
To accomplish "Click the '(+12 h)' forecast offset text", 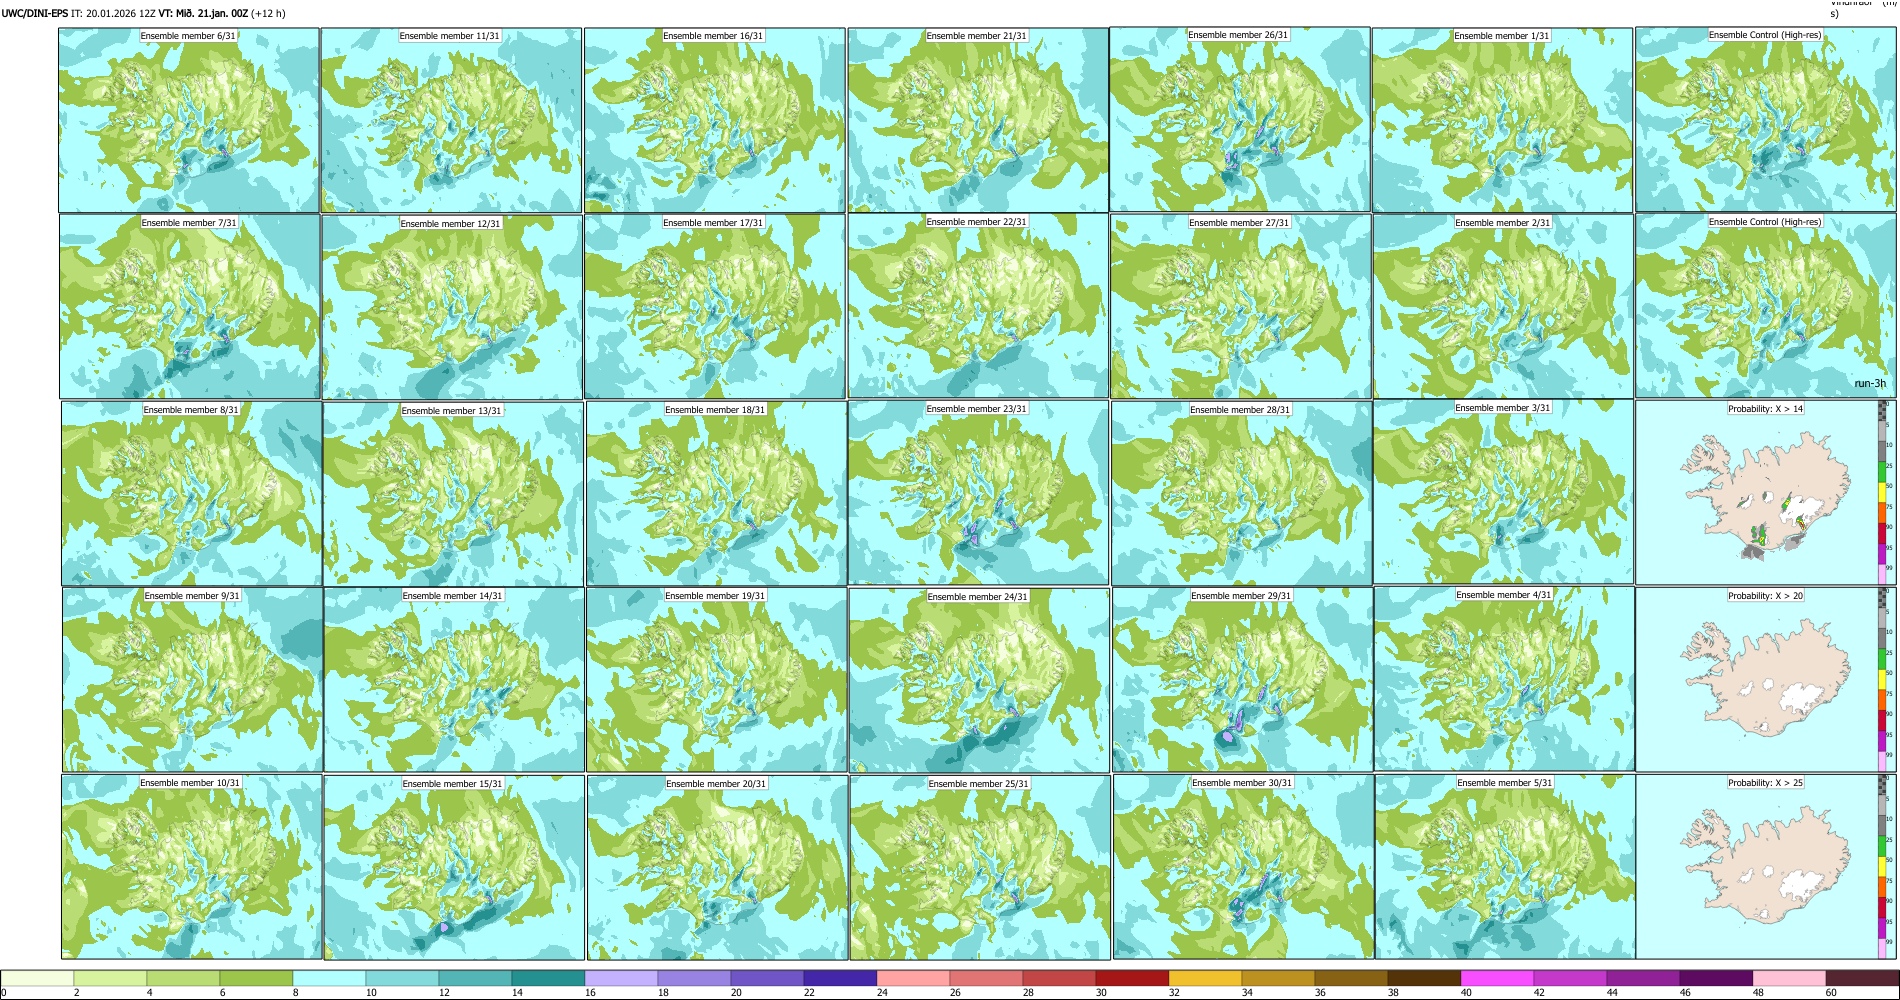I will click(268, 13).
